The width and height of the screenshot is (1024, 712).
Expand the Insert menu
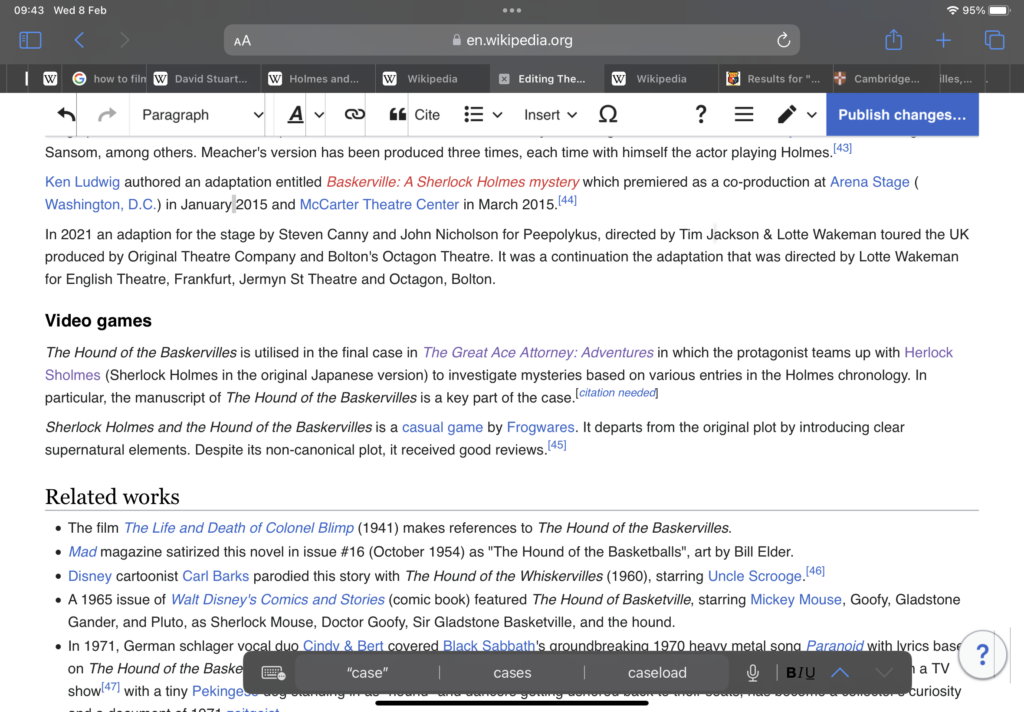pos(550,115)
